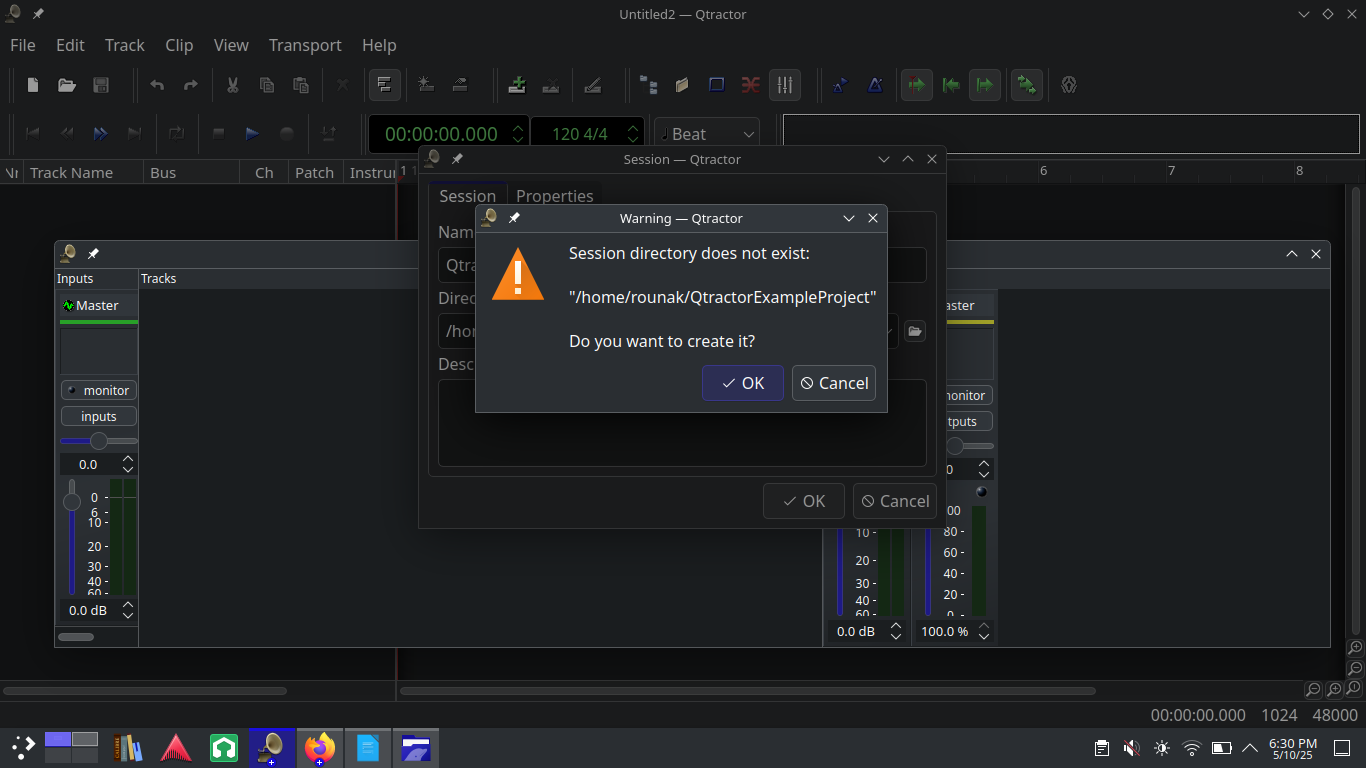Open the Connections window red icon

[750, 85]
